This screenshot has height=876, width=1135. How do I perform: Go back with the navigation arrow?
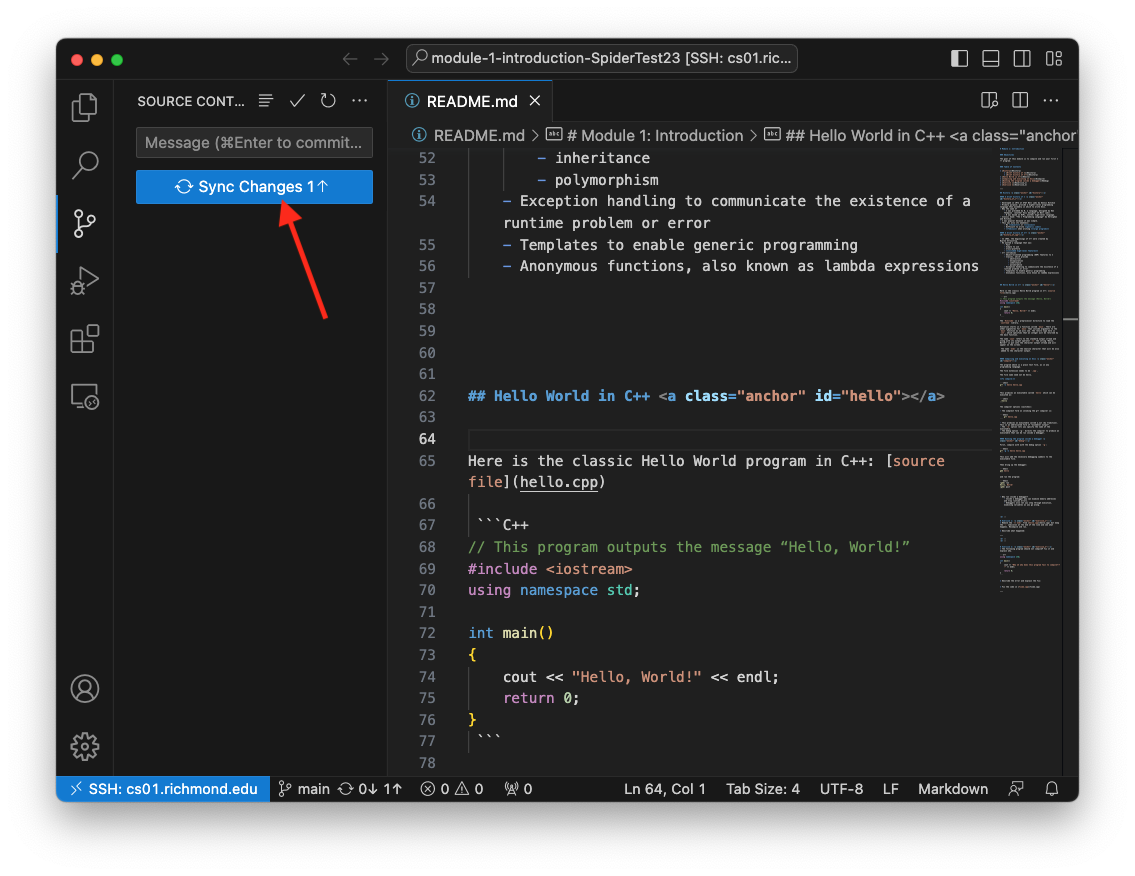(x=350, y=59)
